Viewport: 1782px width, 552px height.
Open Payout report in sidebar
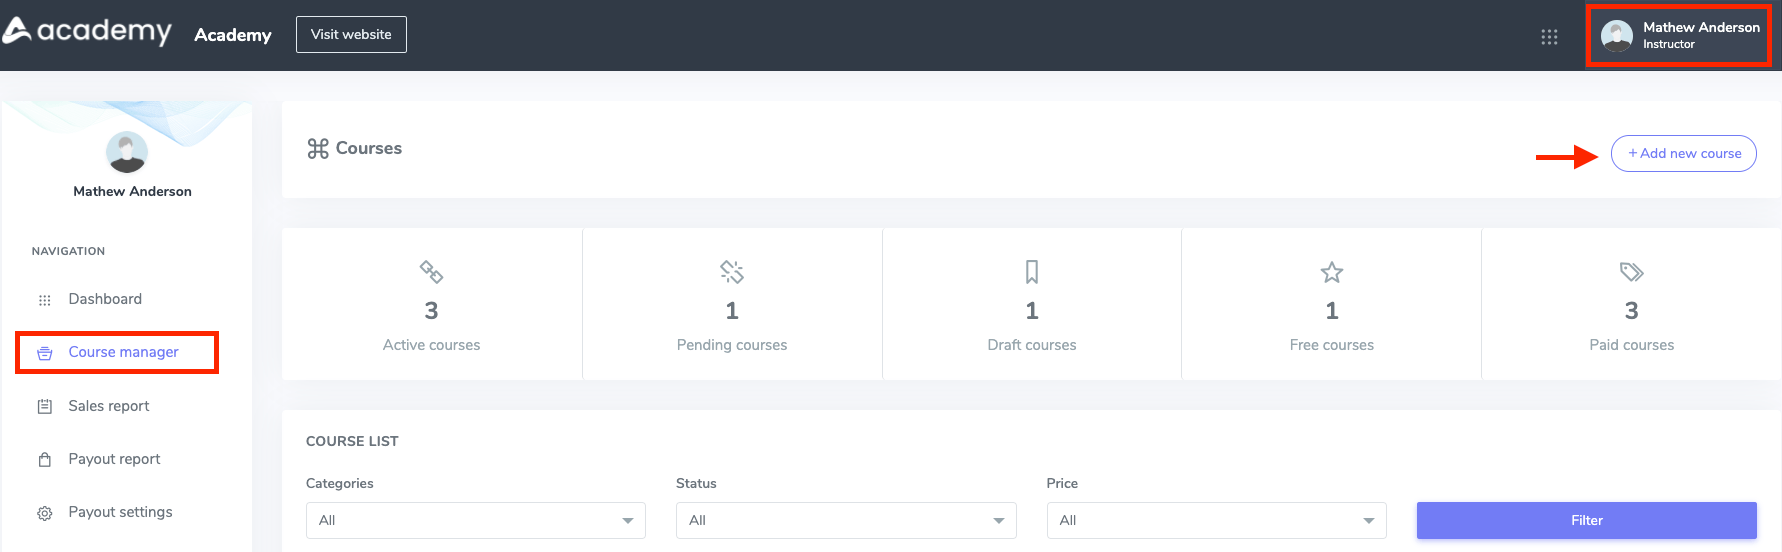click(x=114, y=459)
